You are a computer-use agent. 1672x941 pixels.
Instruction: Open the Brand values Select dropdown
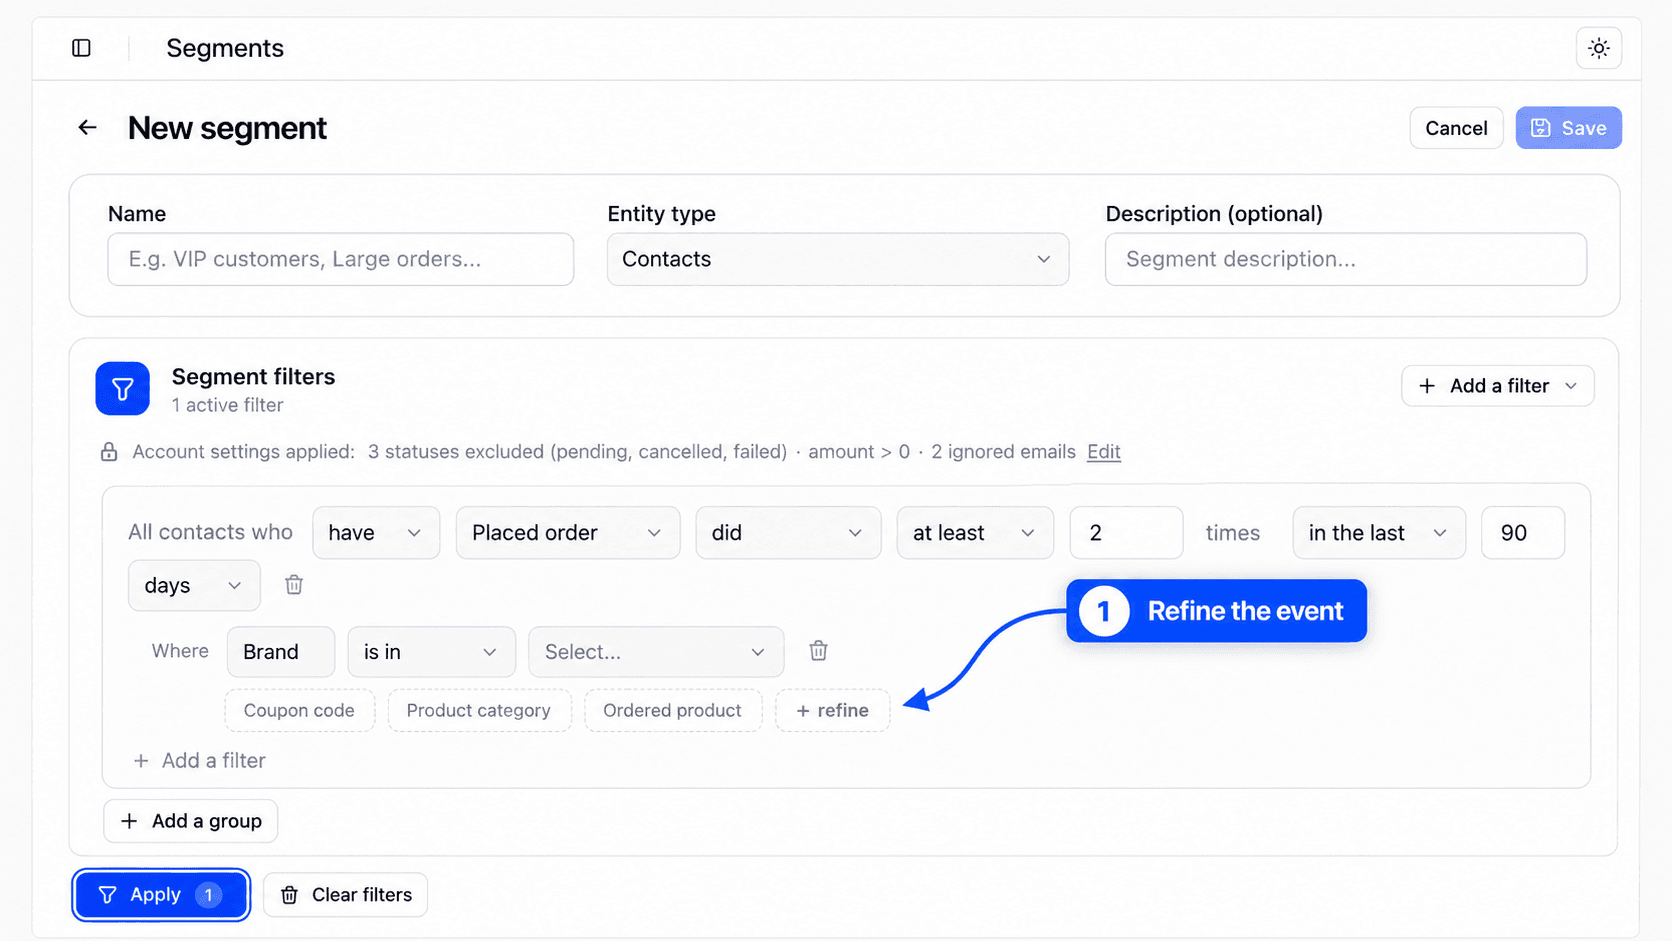pos(655,652)
